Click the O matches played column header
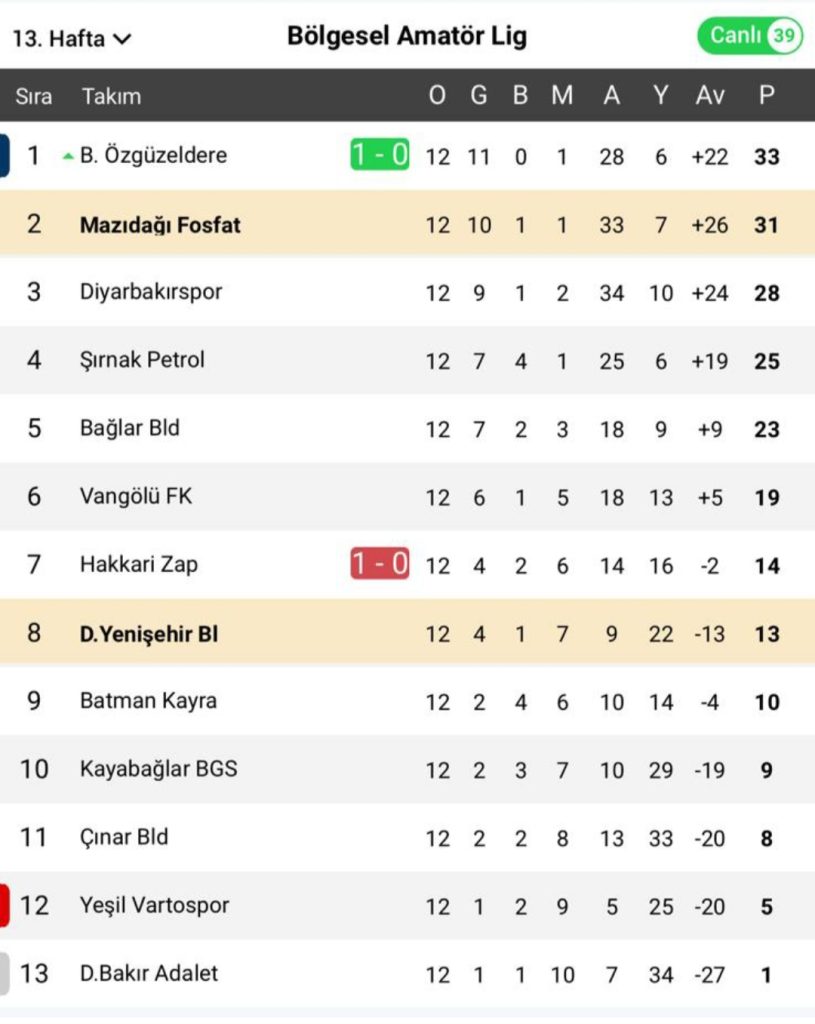Viewport: 815px width, 1024px height. (437, 95)
